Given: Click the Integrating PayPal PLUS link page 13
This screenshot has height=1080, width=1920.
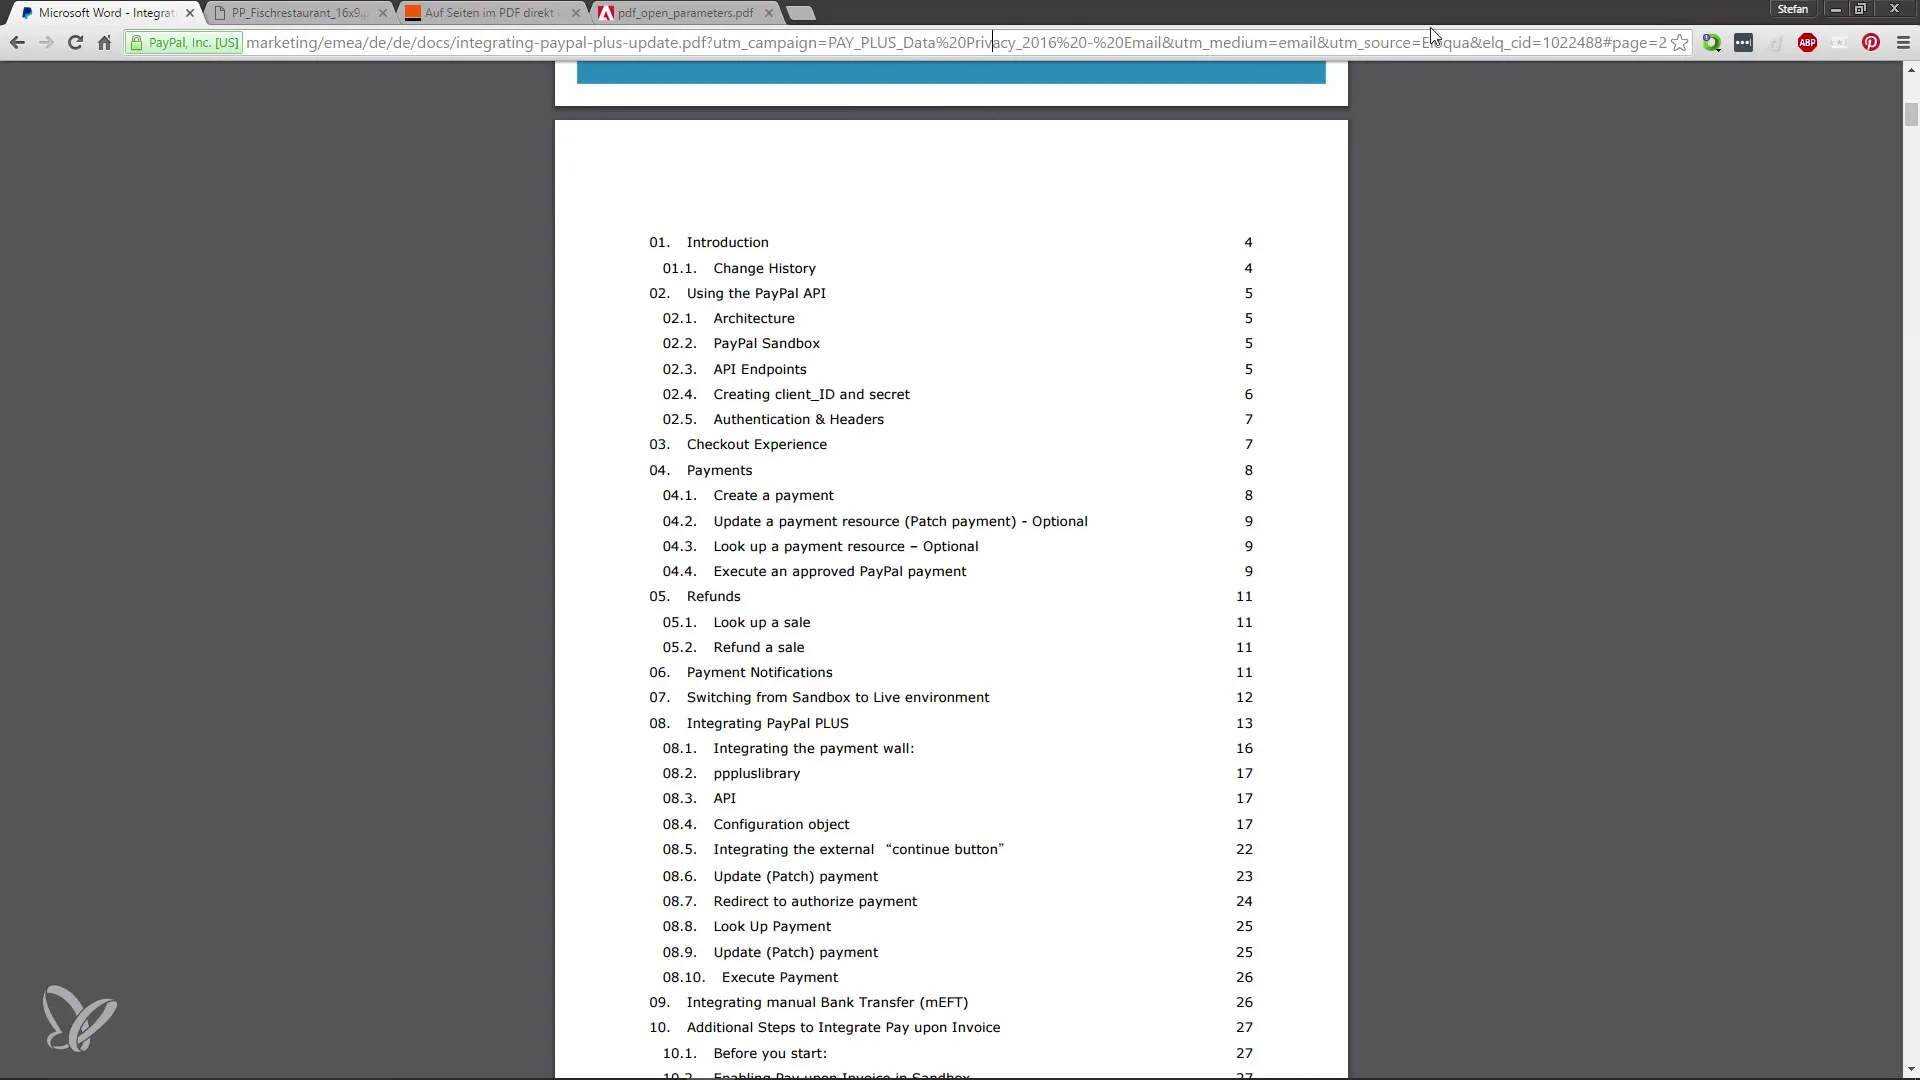Looking at the screenshot, I should coord(767,721).
